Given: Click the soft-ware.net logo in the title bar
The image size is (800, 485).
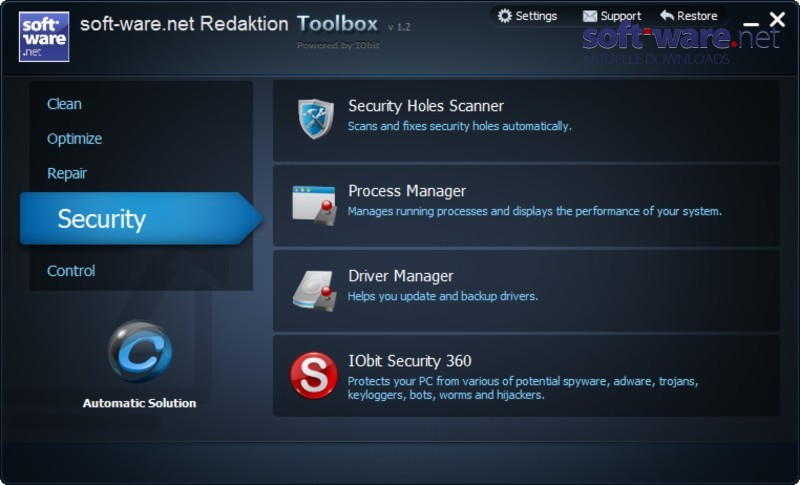Looking at the screenshot, I should [44, 37].
